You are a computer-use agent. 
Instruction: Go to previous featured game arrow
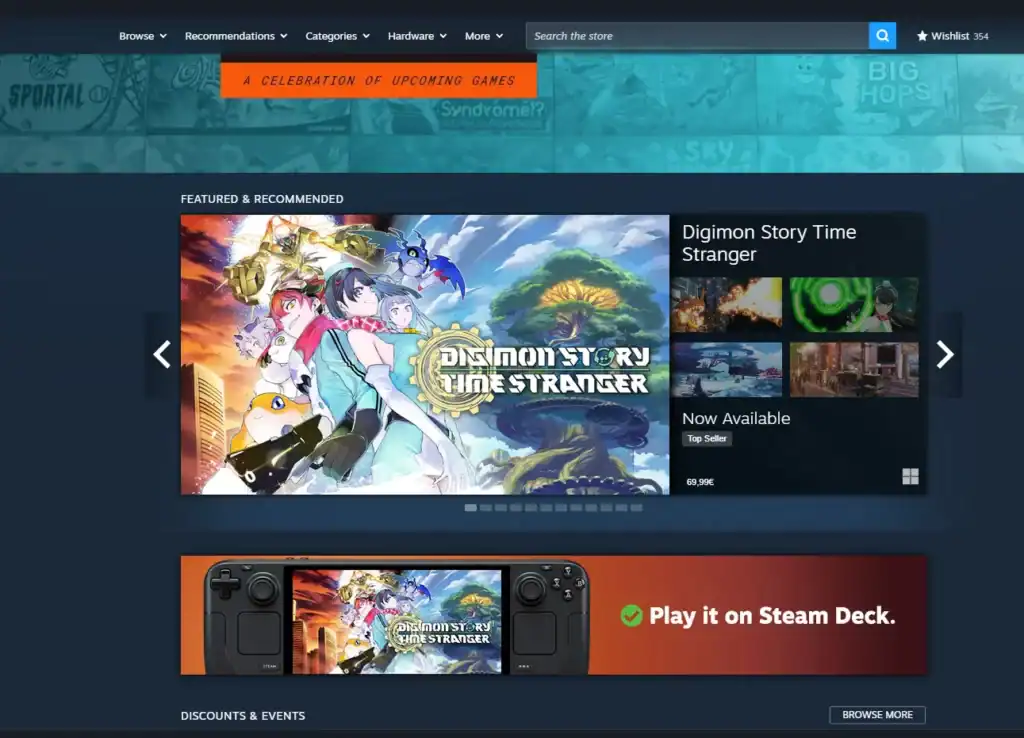coord(162,354)
